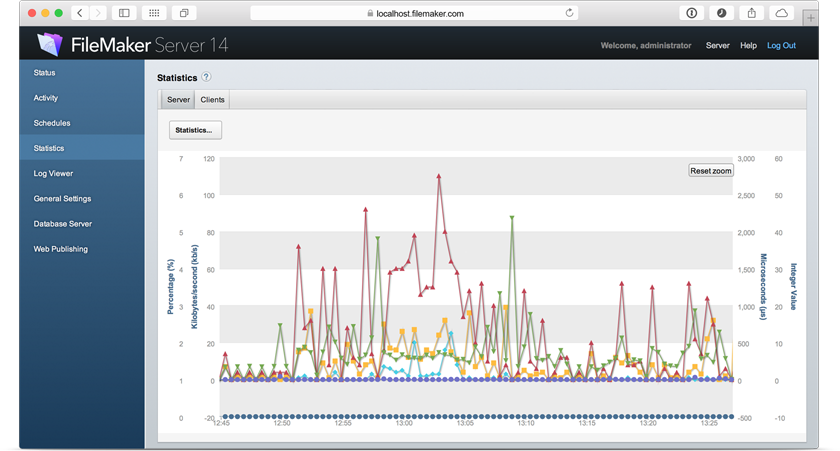Click the Statistics page heading
840x451 pixels.
point(177,78)
